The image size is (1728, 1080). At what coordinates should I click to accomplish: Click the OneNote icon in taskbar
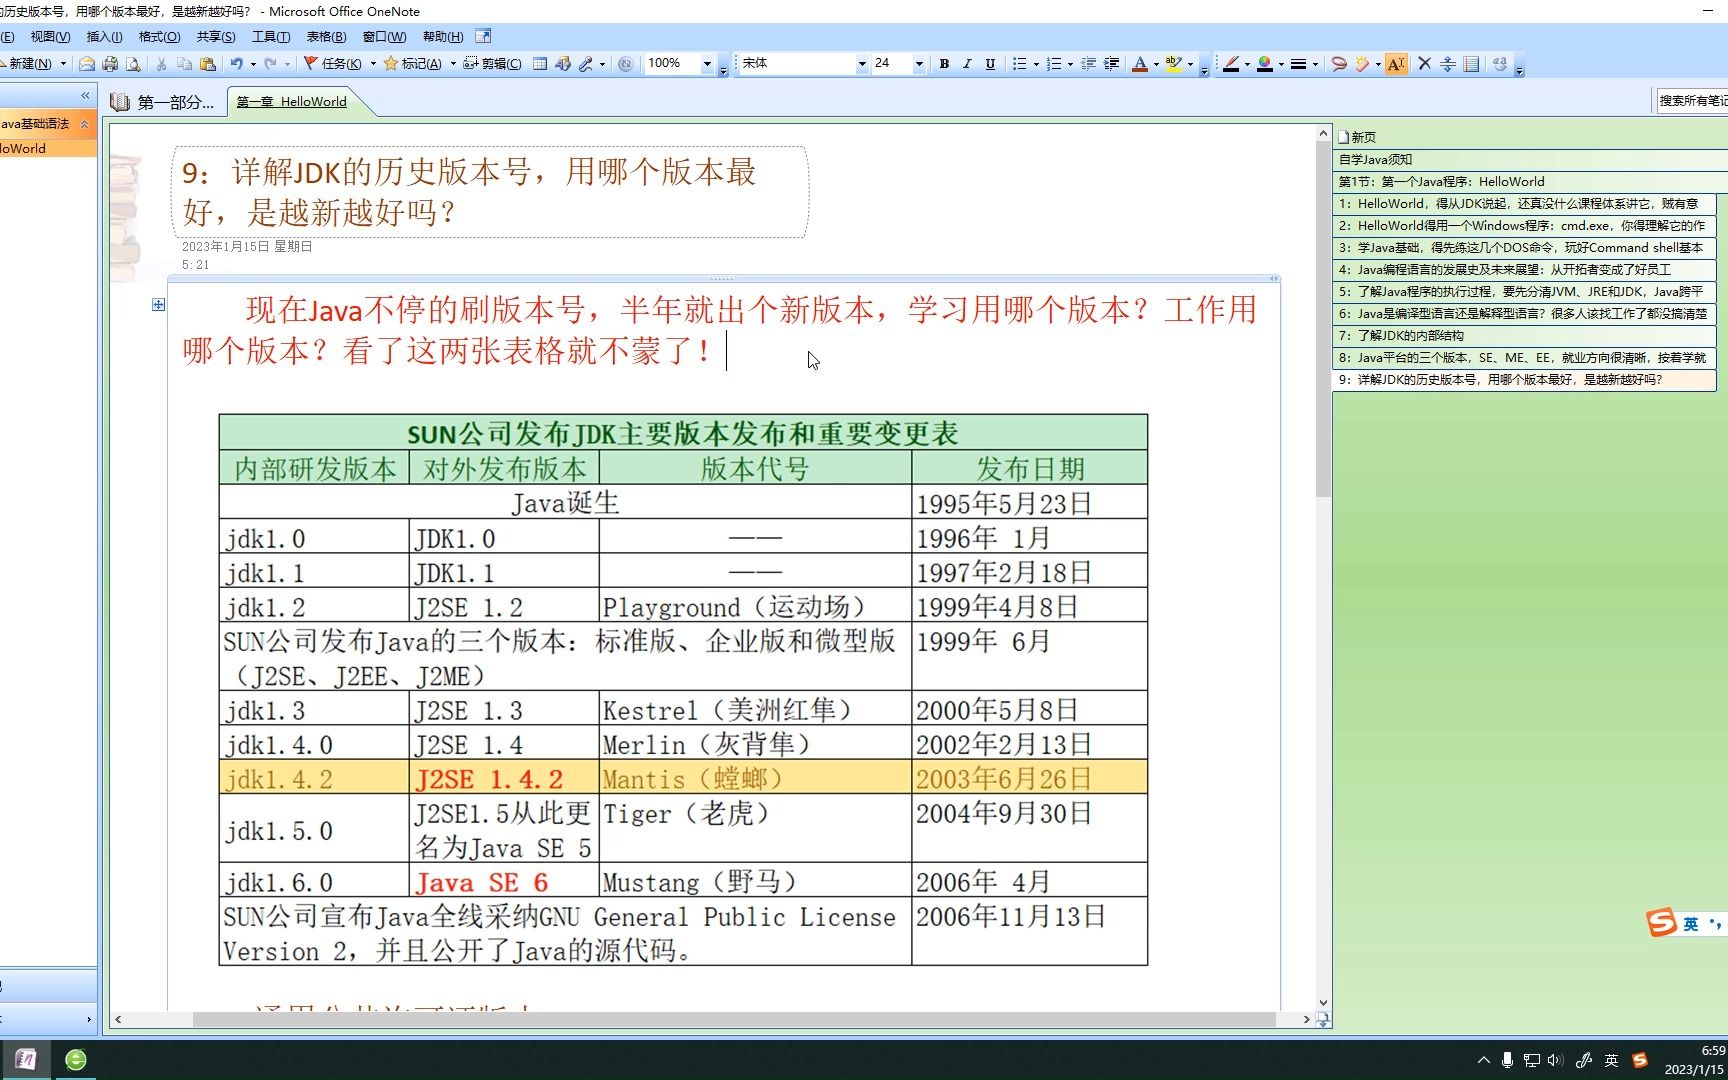pos(26,1060)
